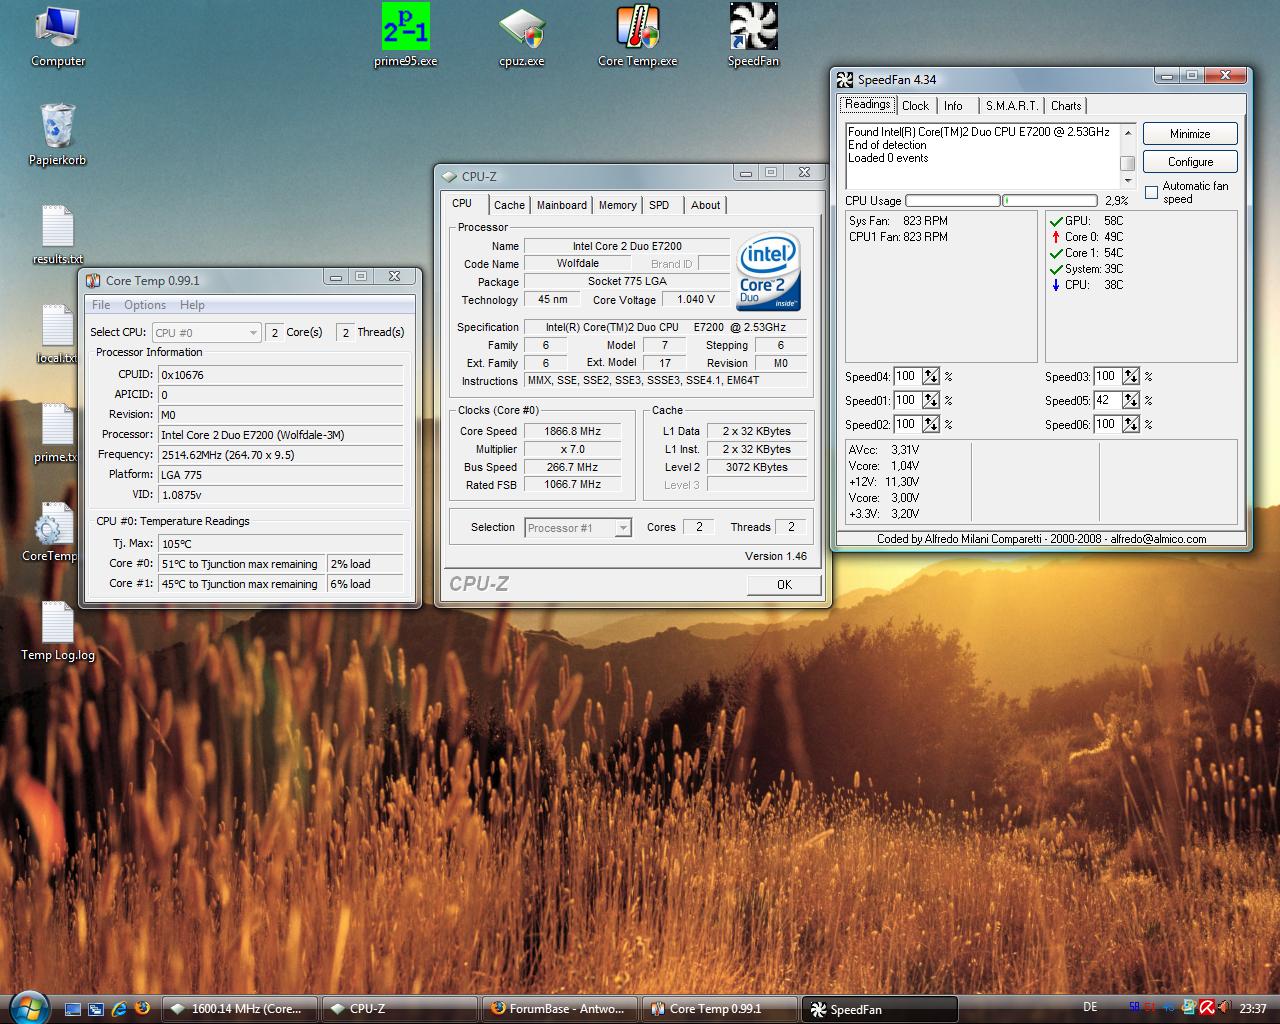Switch to the Charts tab in SpeedFan
This screenshot has height=1024, width=1280.
coord(1066,106)
